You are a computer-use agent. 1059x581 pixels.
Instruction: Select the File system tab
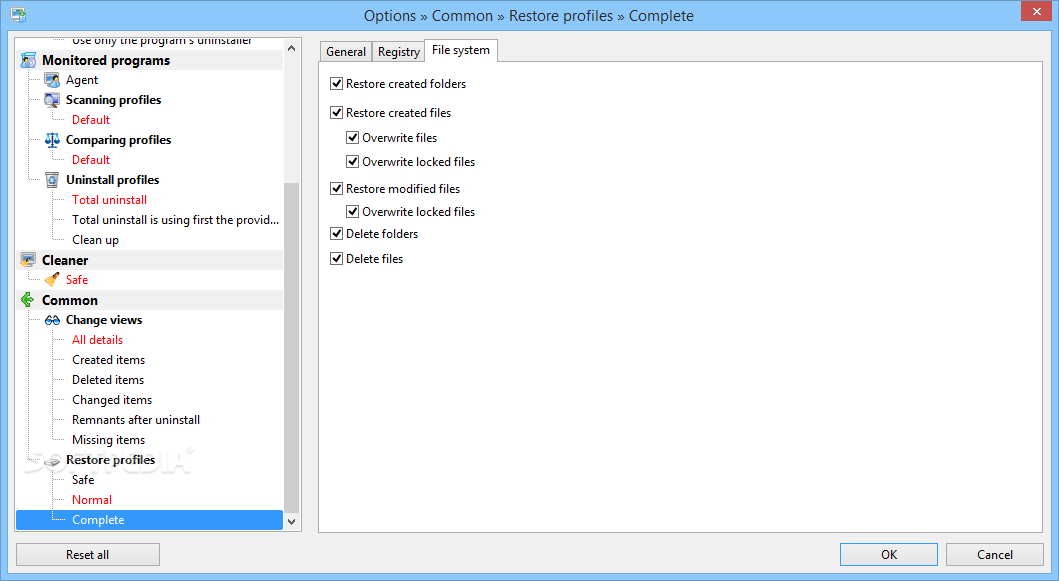(x=461, y=50)
